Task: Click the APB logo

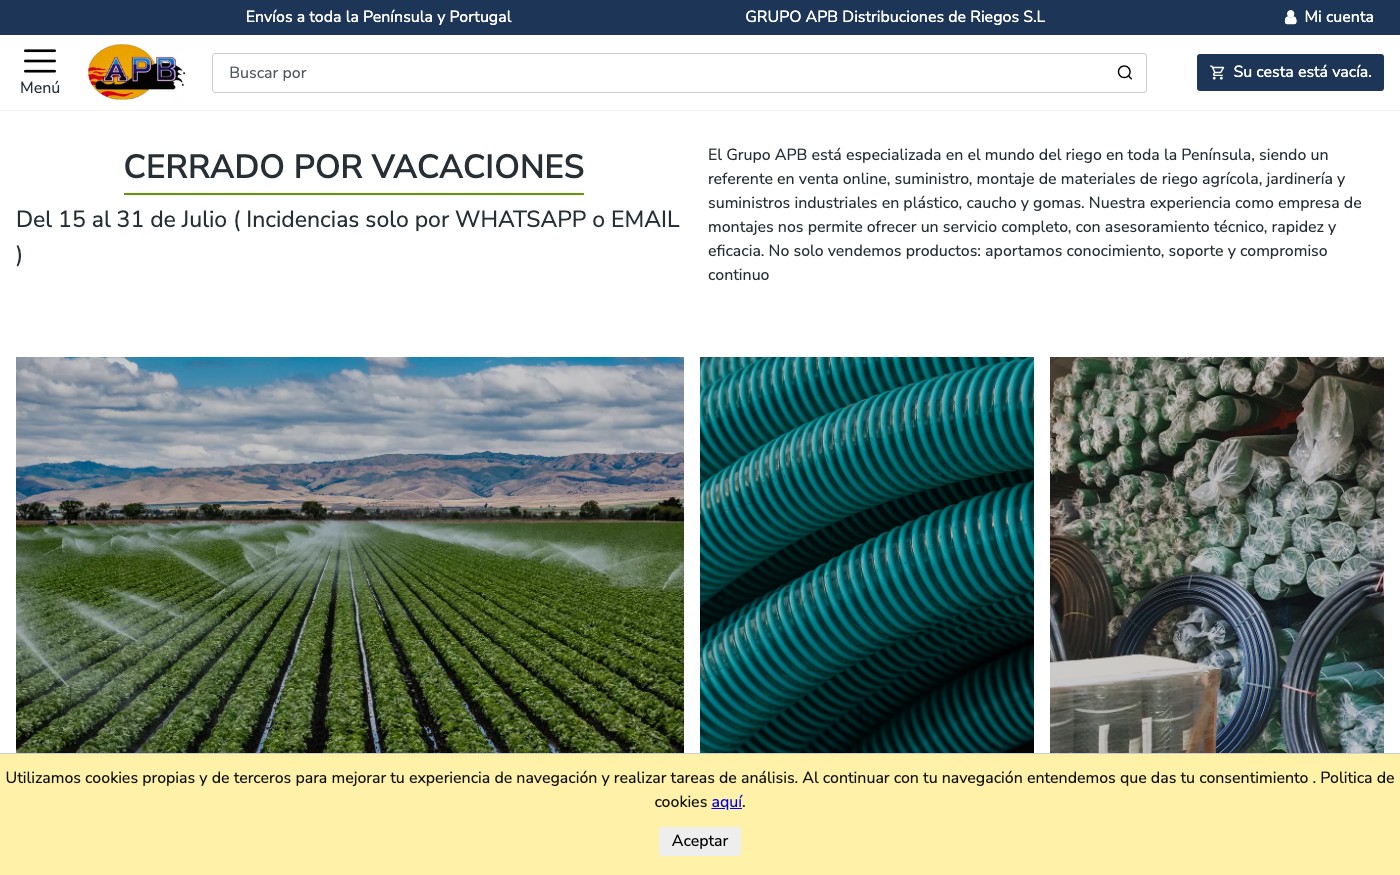Action: 136,72
